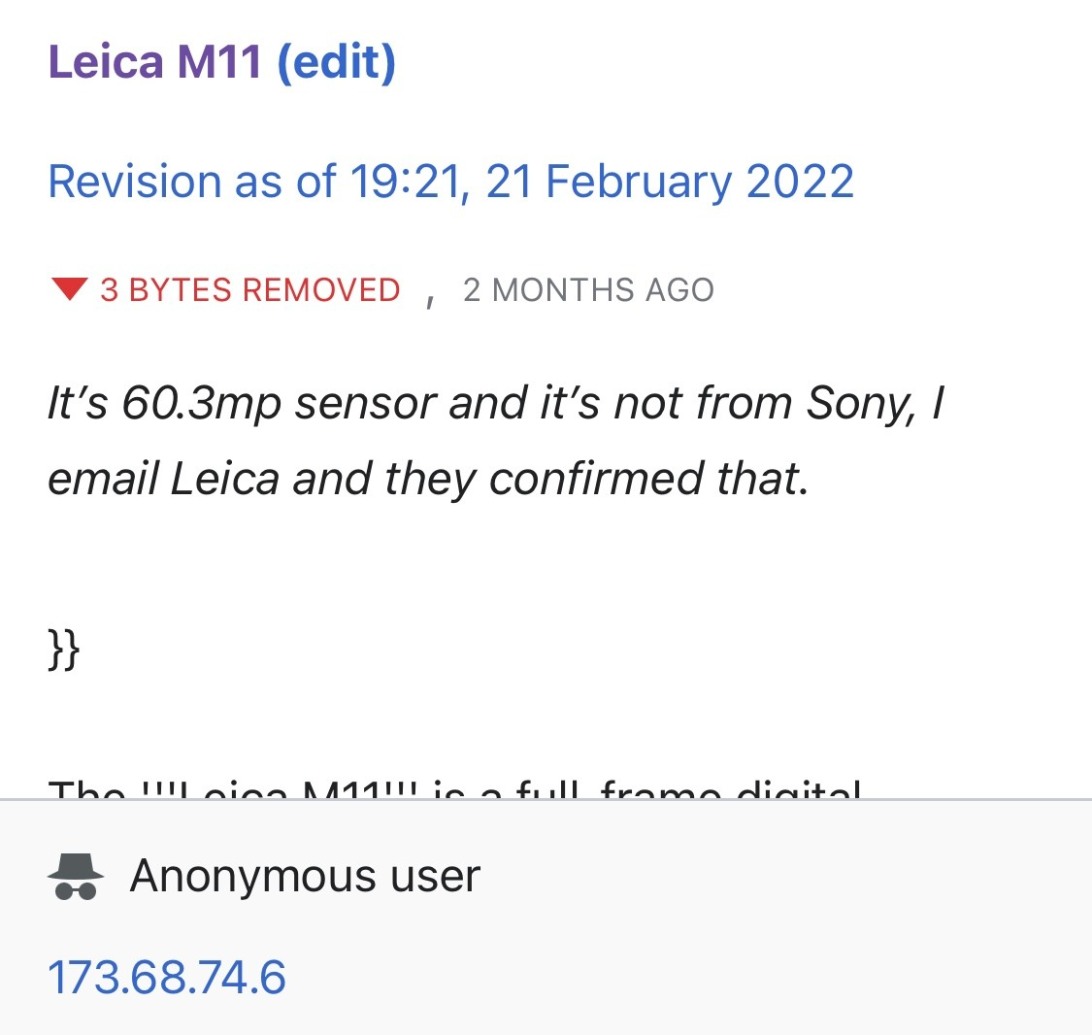The height and width of the screenshot is (1035, 1092).
Task: Click the word 'Sony' in the italic text
Action: point(855,403)
